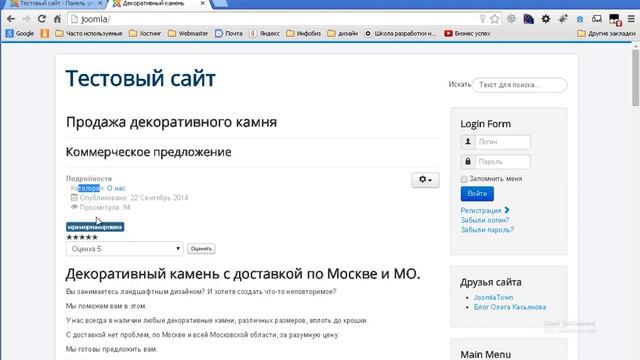Screen dimensions: 640x360
Task: Switch to the 'Тестовый сайт - Панель' tab
Action: coord(55,4)
